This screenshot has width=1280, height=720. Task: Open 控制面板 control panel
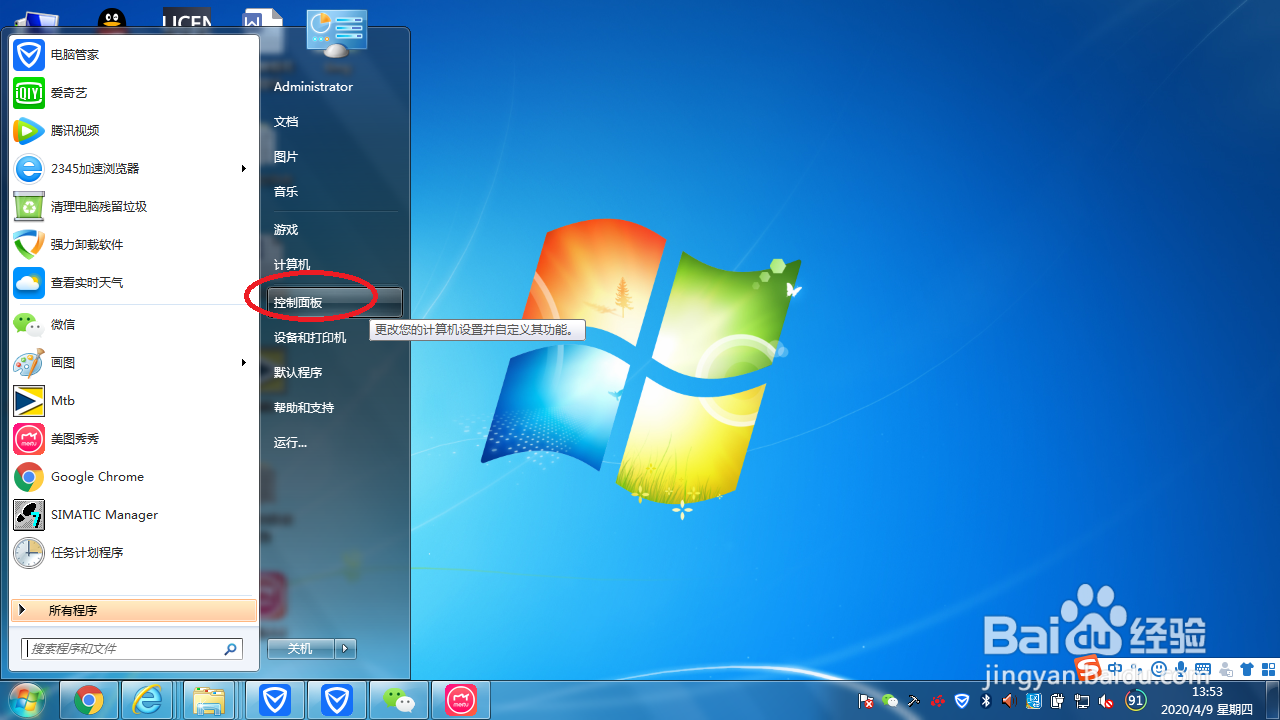point(335,302)
